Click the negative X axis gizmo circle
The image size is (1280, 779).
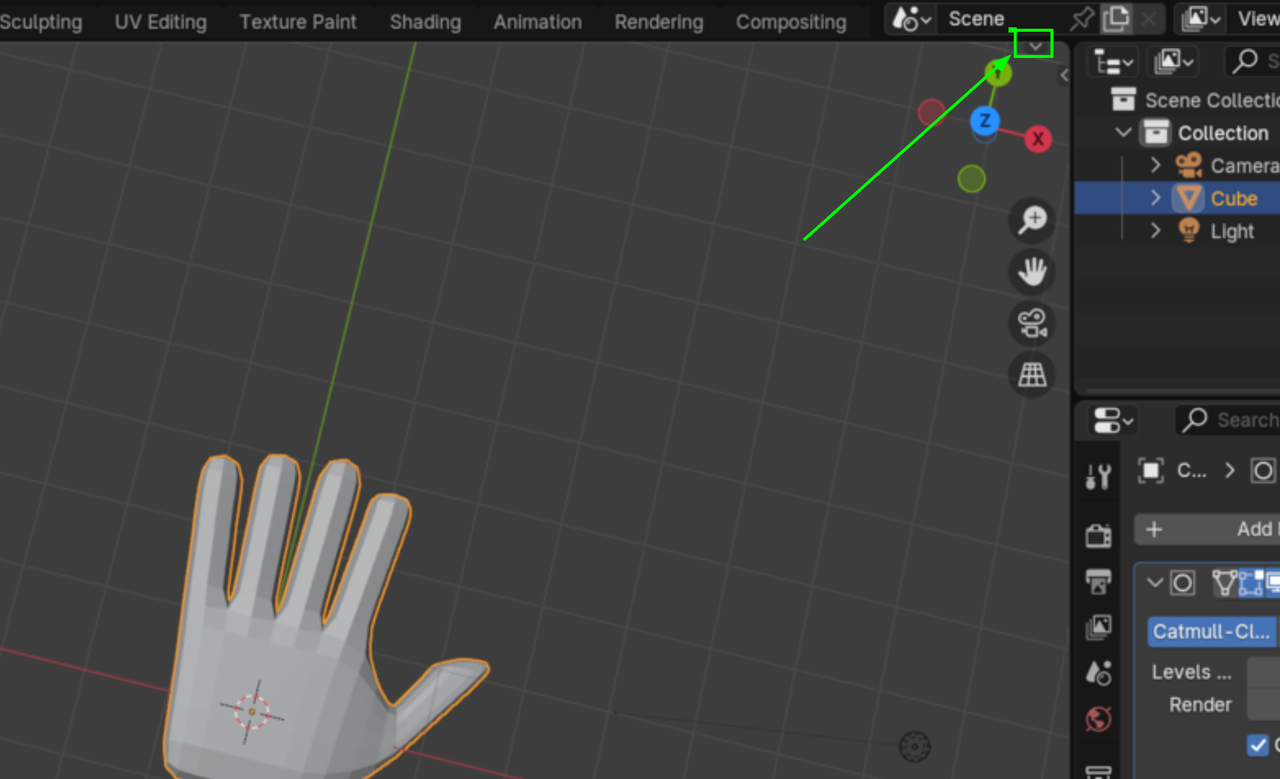point(932,112)
